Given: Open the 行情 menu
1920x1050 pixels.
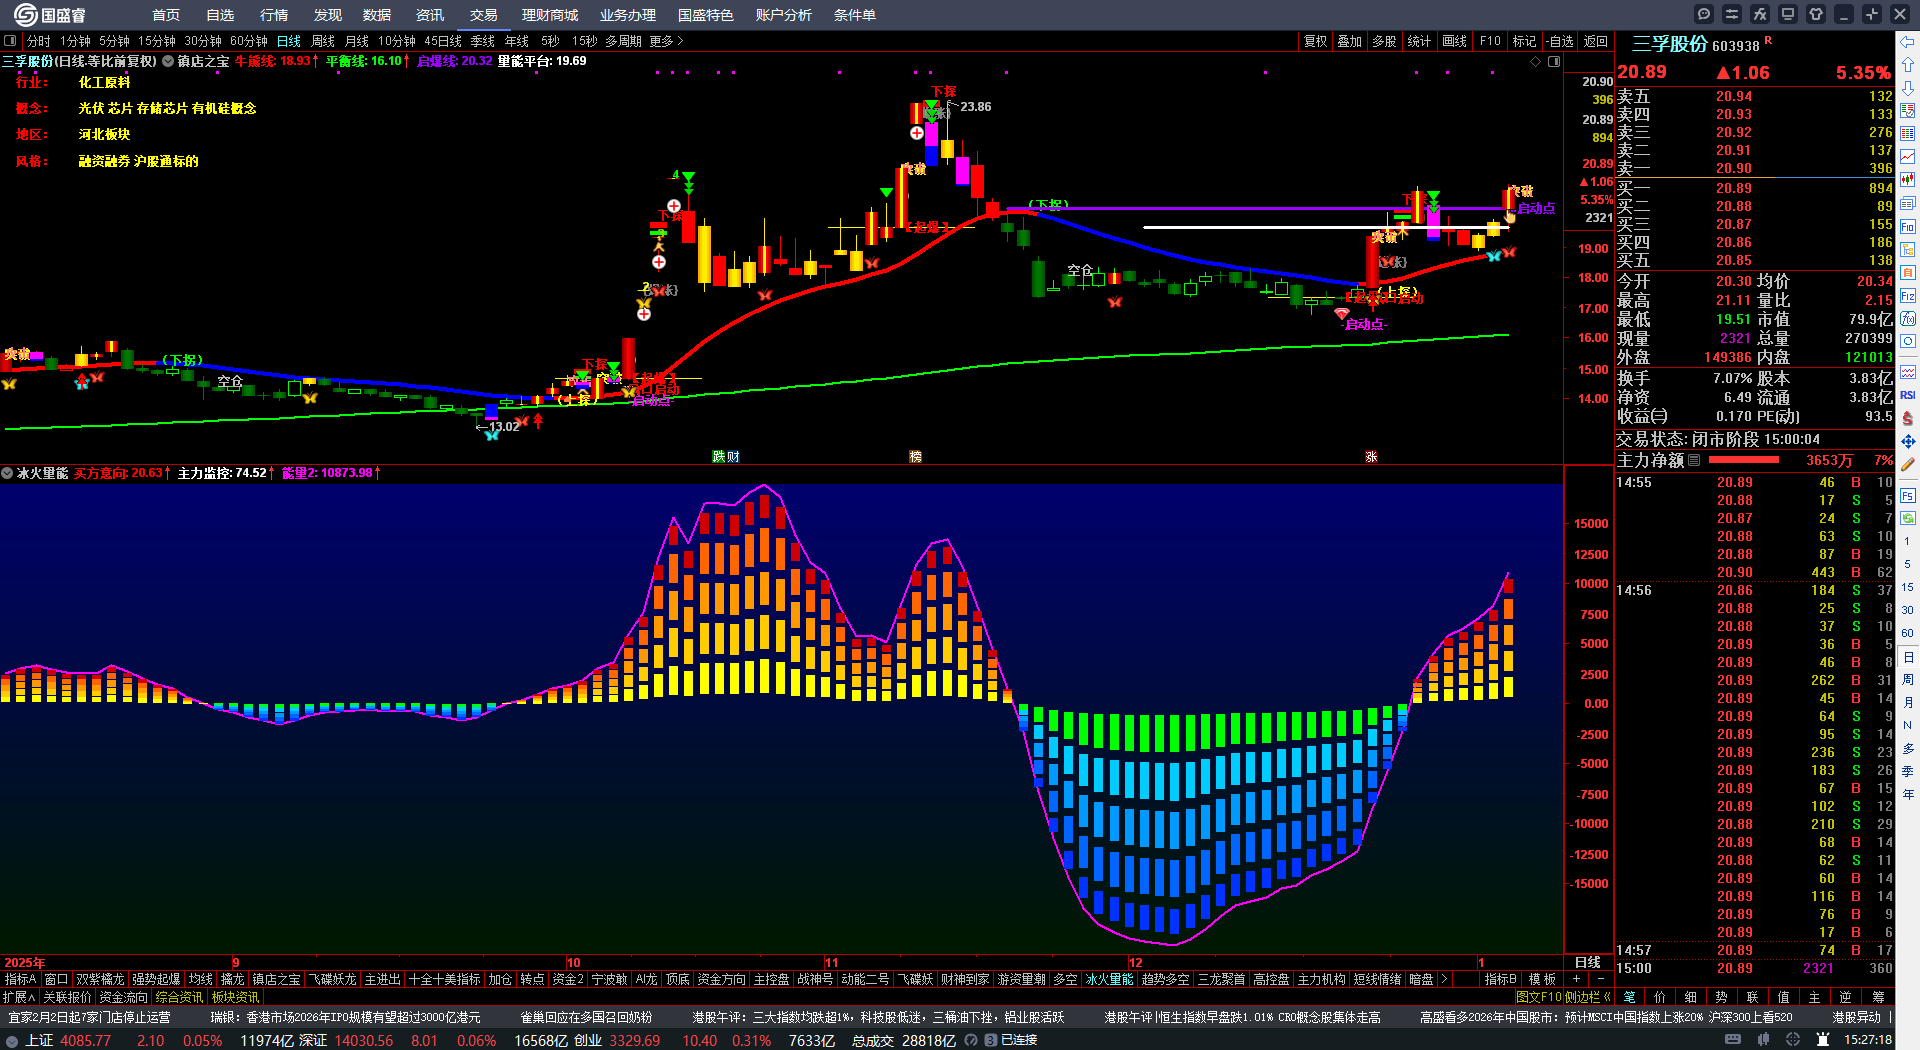Looking at the screenshot, I should (274, 15).
